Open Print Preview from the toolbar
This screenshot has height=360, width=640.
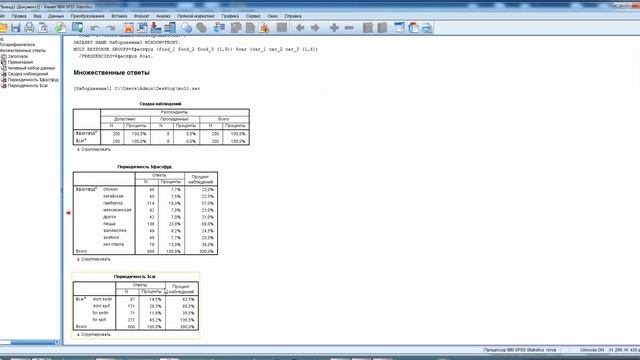pyautogui.click(x=43, y=28)
